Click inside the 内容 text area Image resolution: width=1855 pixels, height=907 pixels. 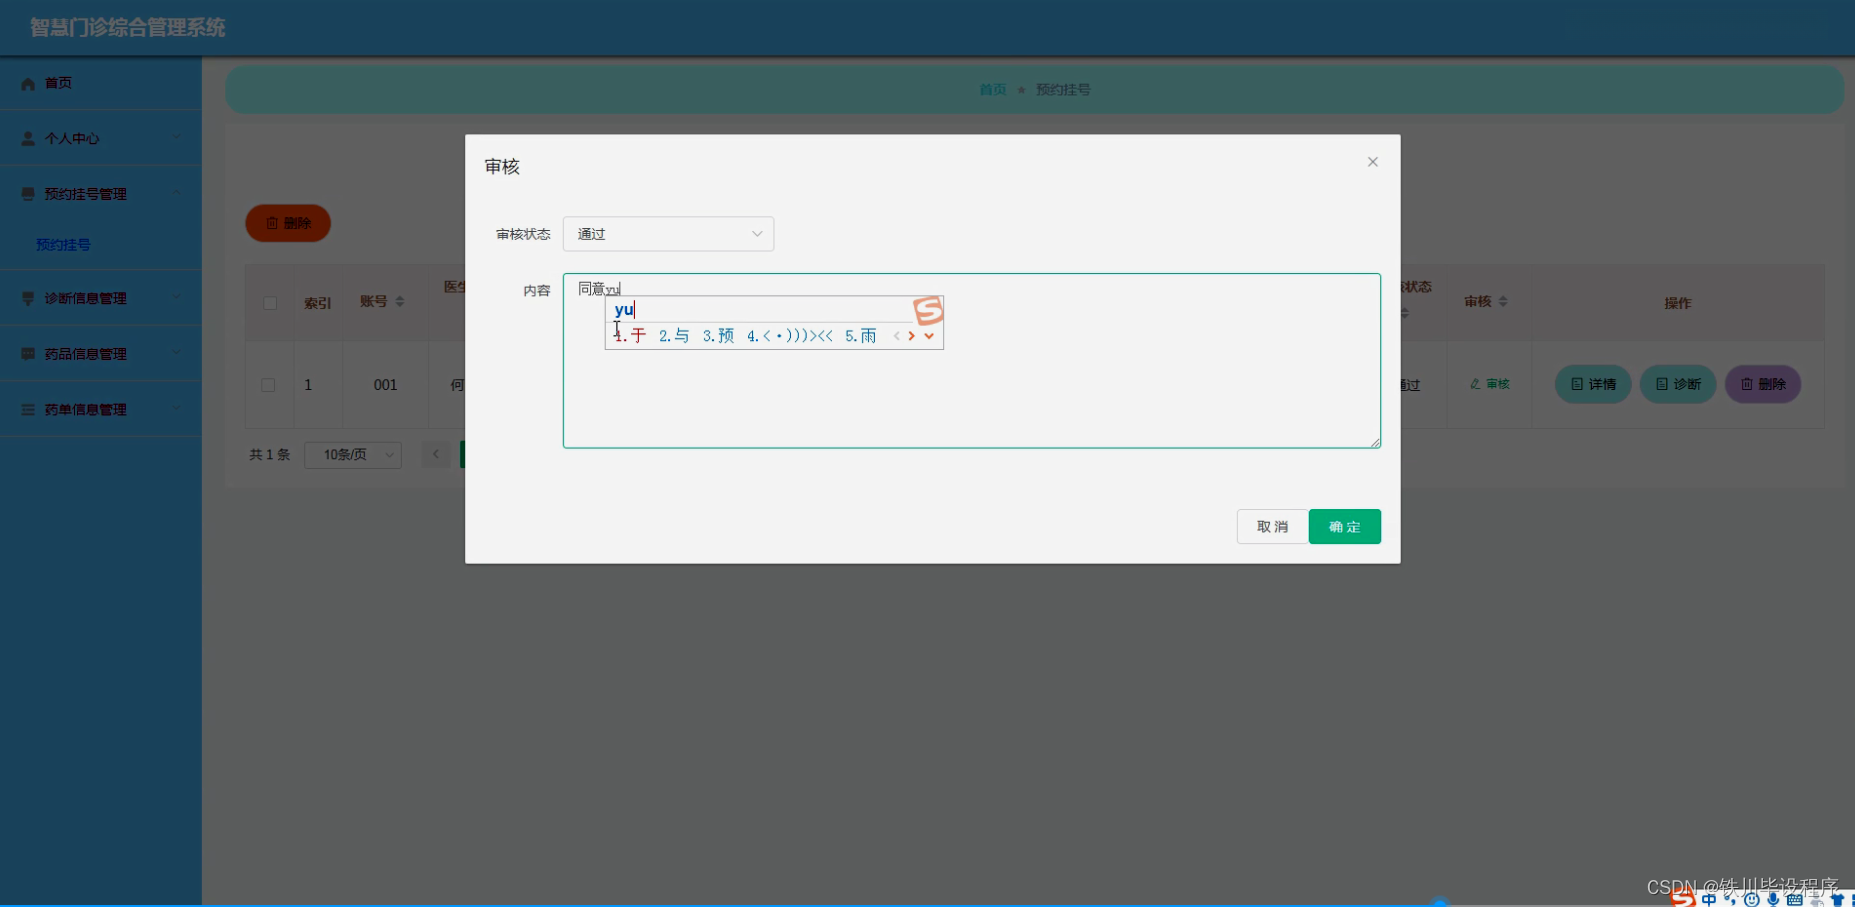tap(971, 361)
